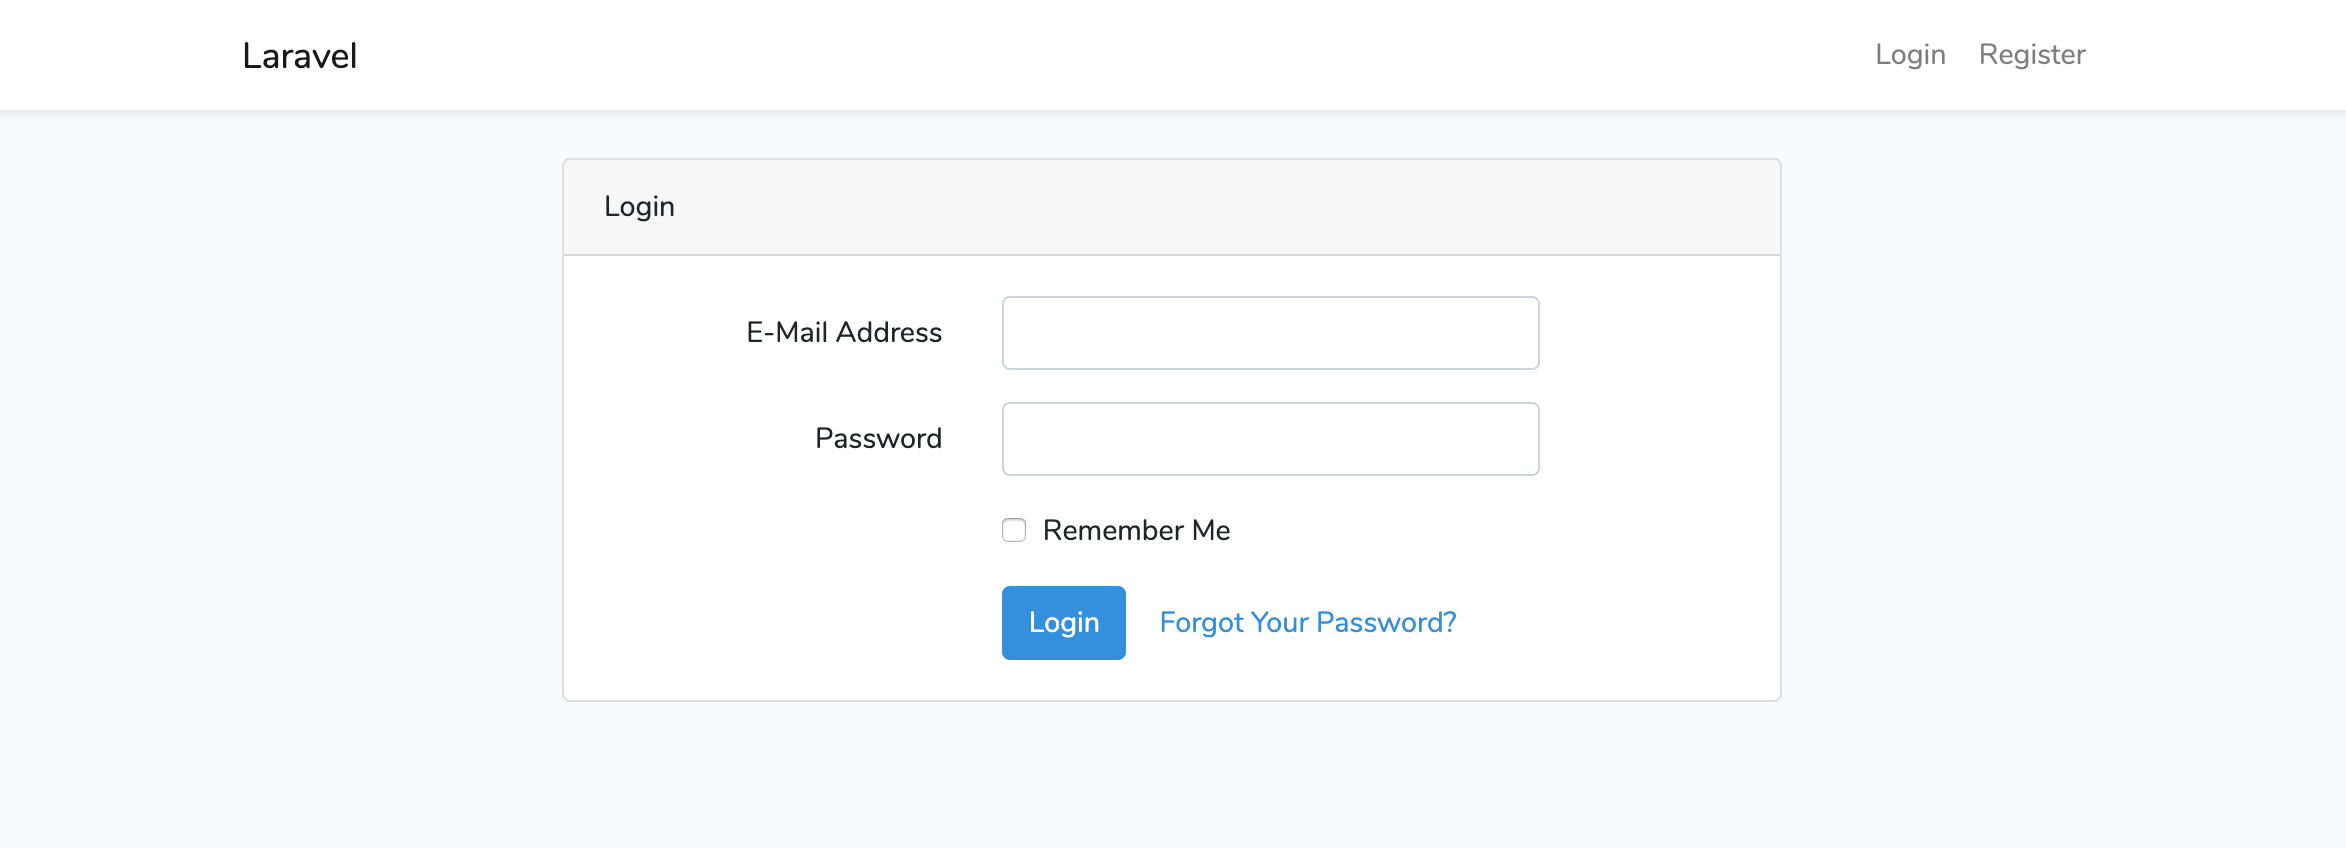Follow the Forgot Your Password? link
This screenshot has height=848, width=2346.
coord(1307,623)
